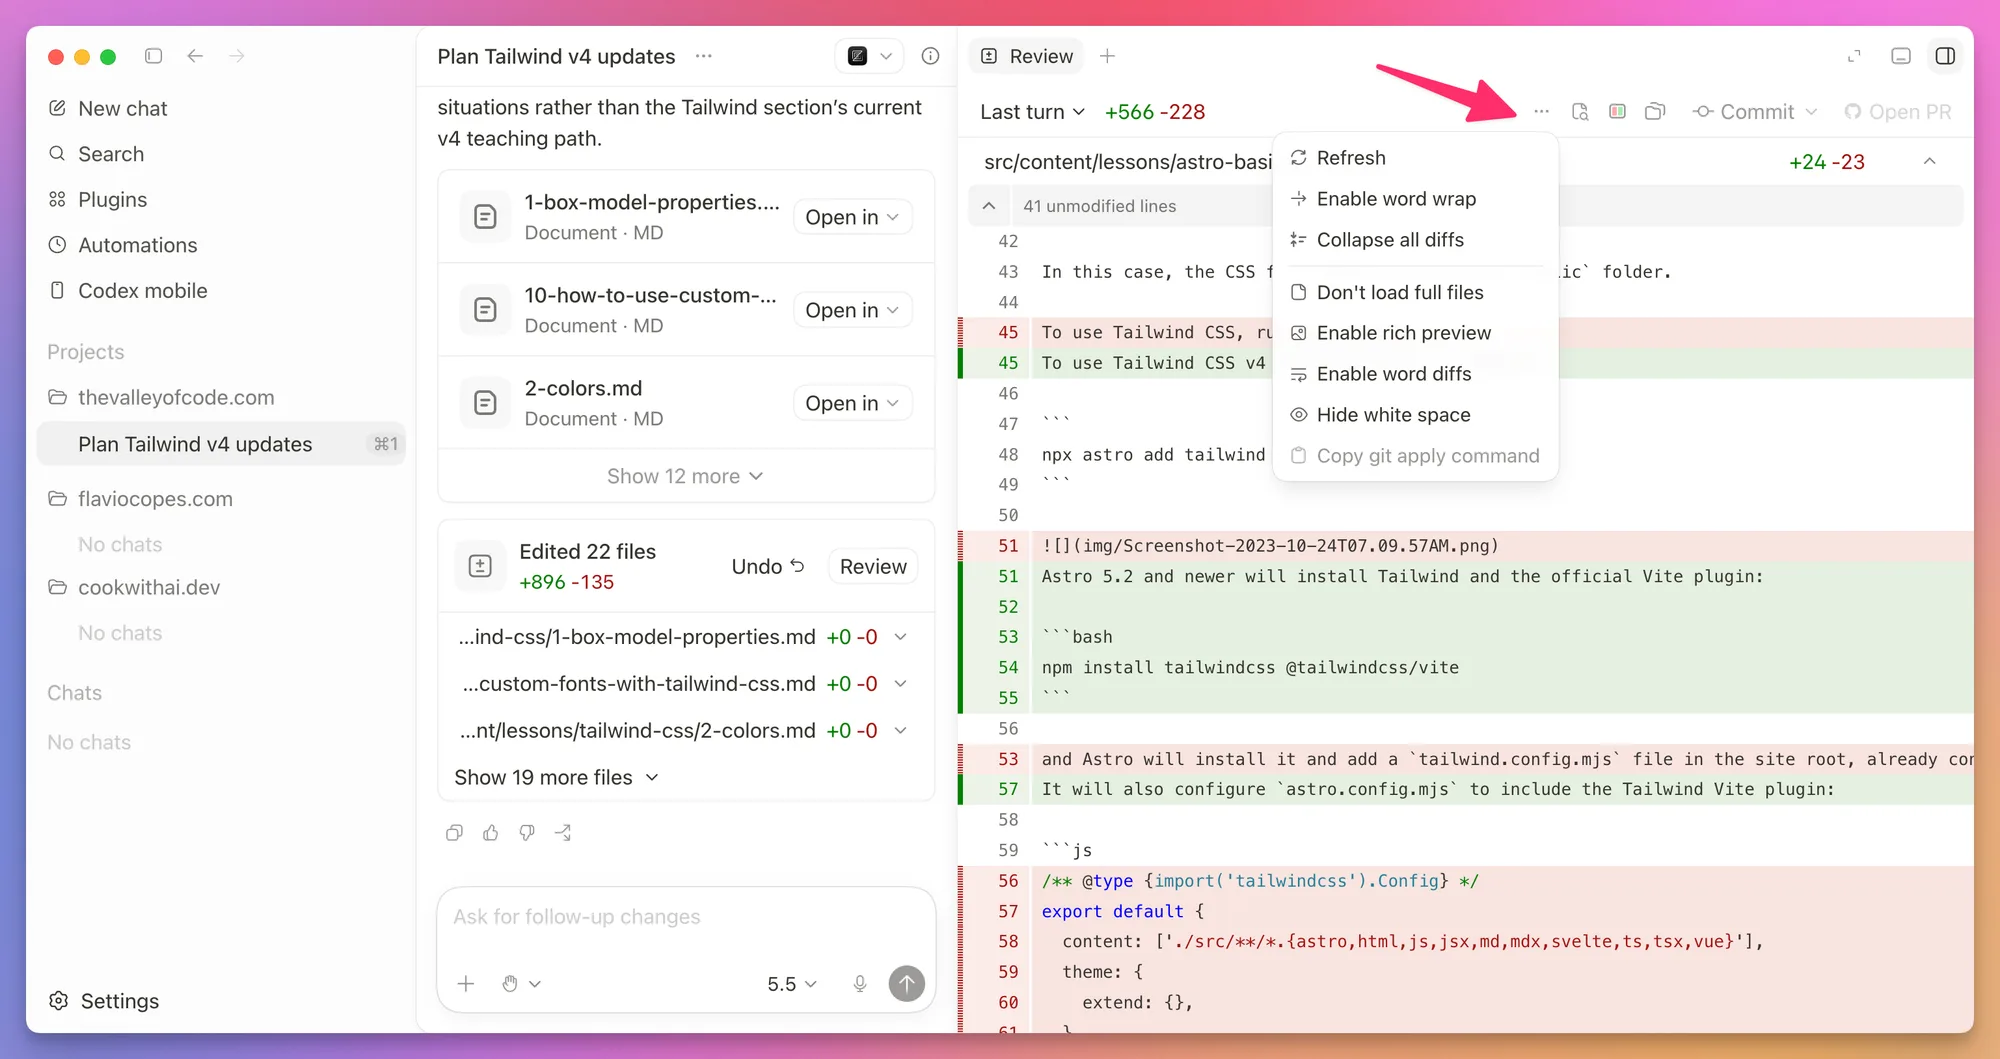This screenshot has width=2000, height=1059.
Task: Toggle the right split panel icon
Action: (x=1945, y=56)
